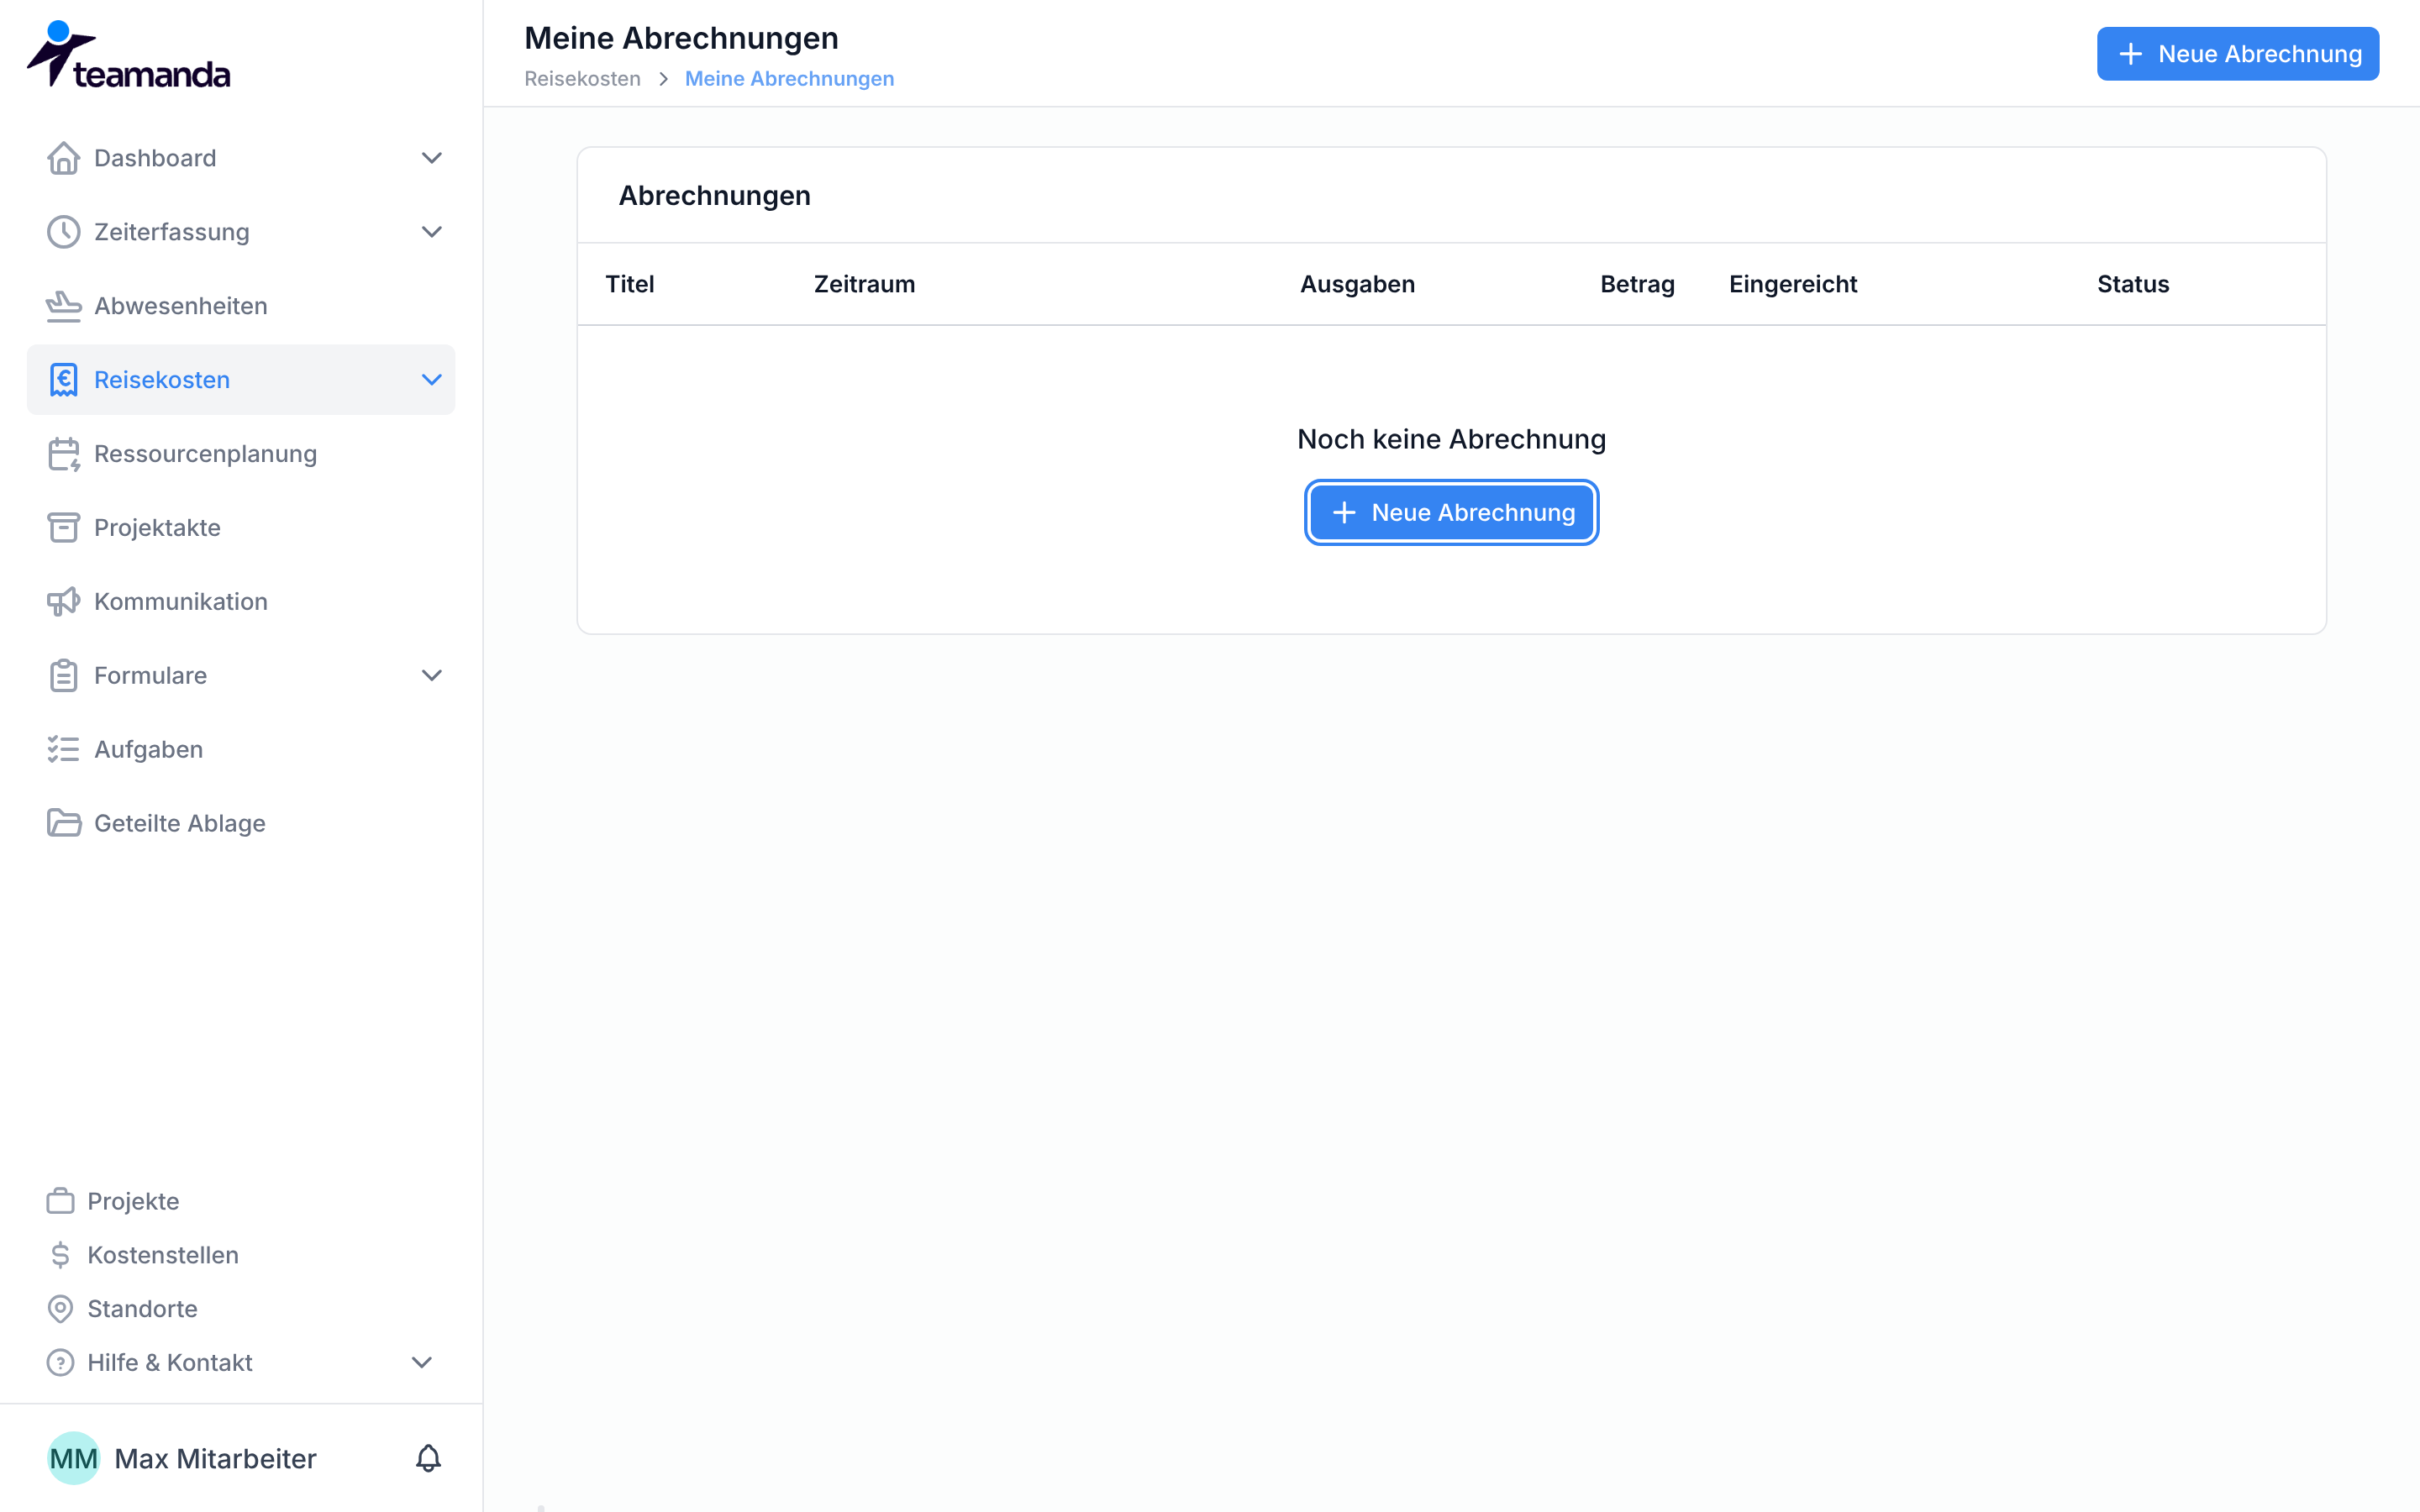Collapse the Reisekosten chevron
2420x1512 pixels.
(432, 380)
